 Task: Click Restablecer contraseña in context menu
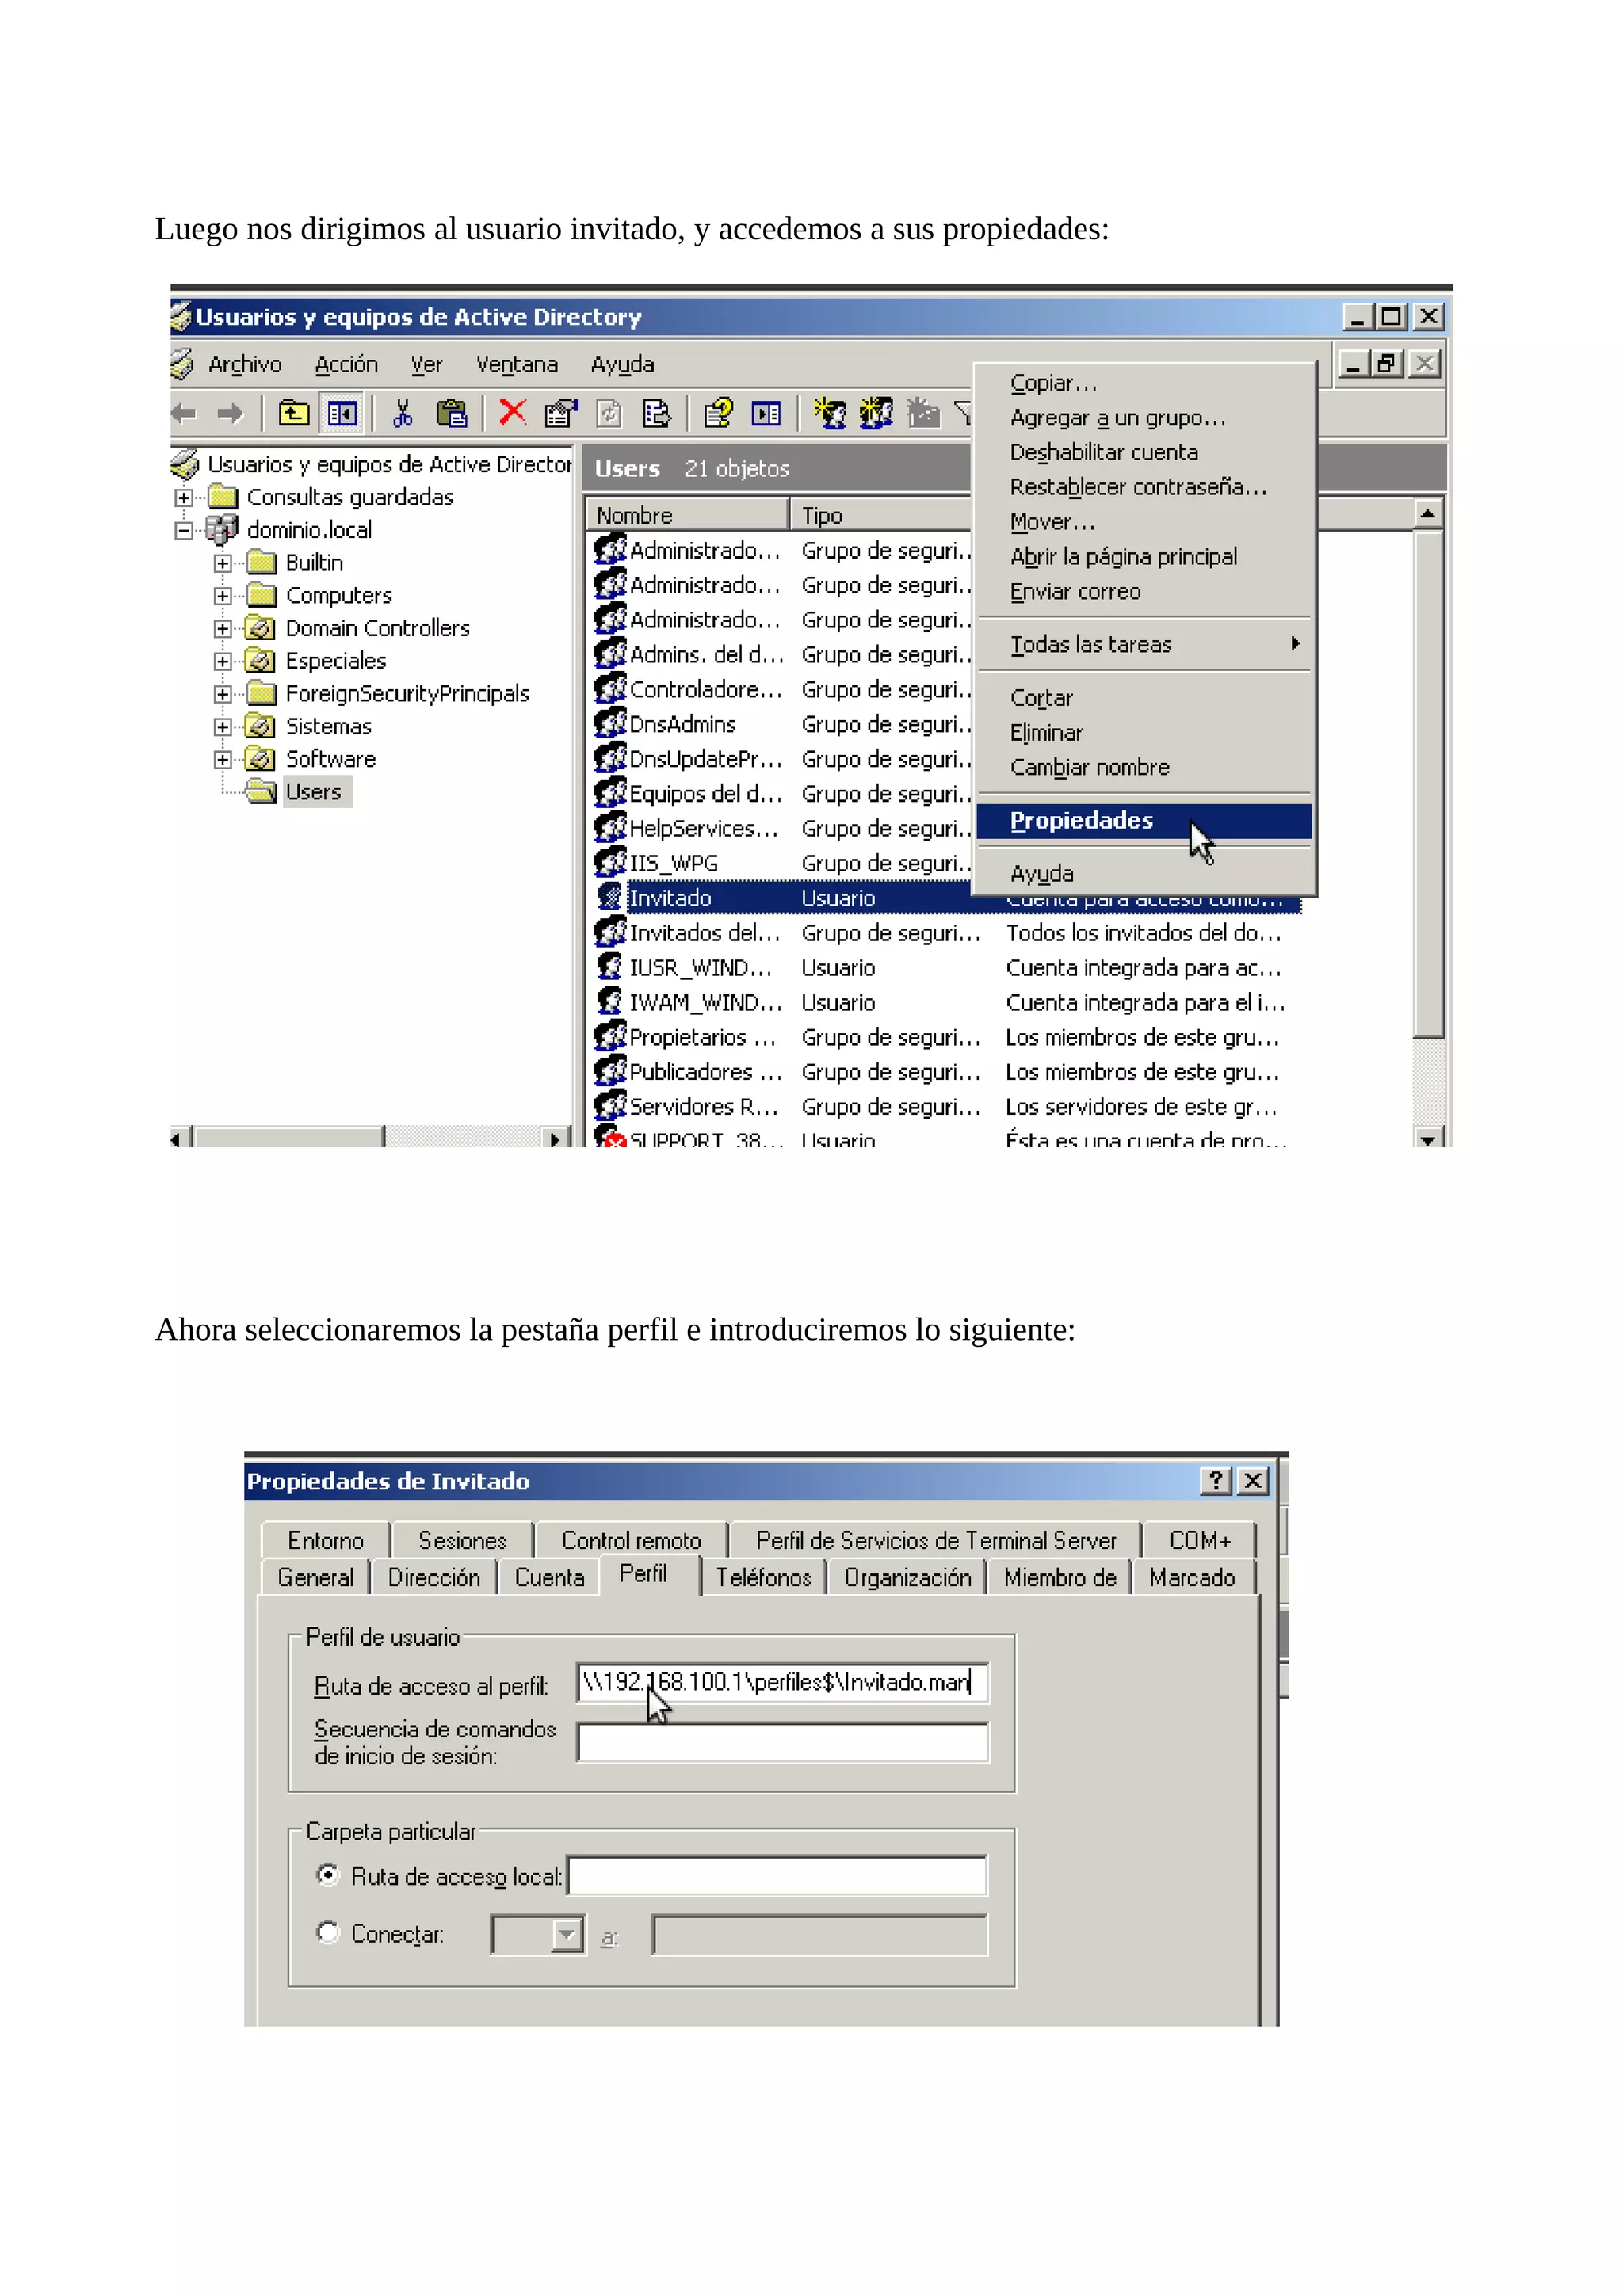1137,487
